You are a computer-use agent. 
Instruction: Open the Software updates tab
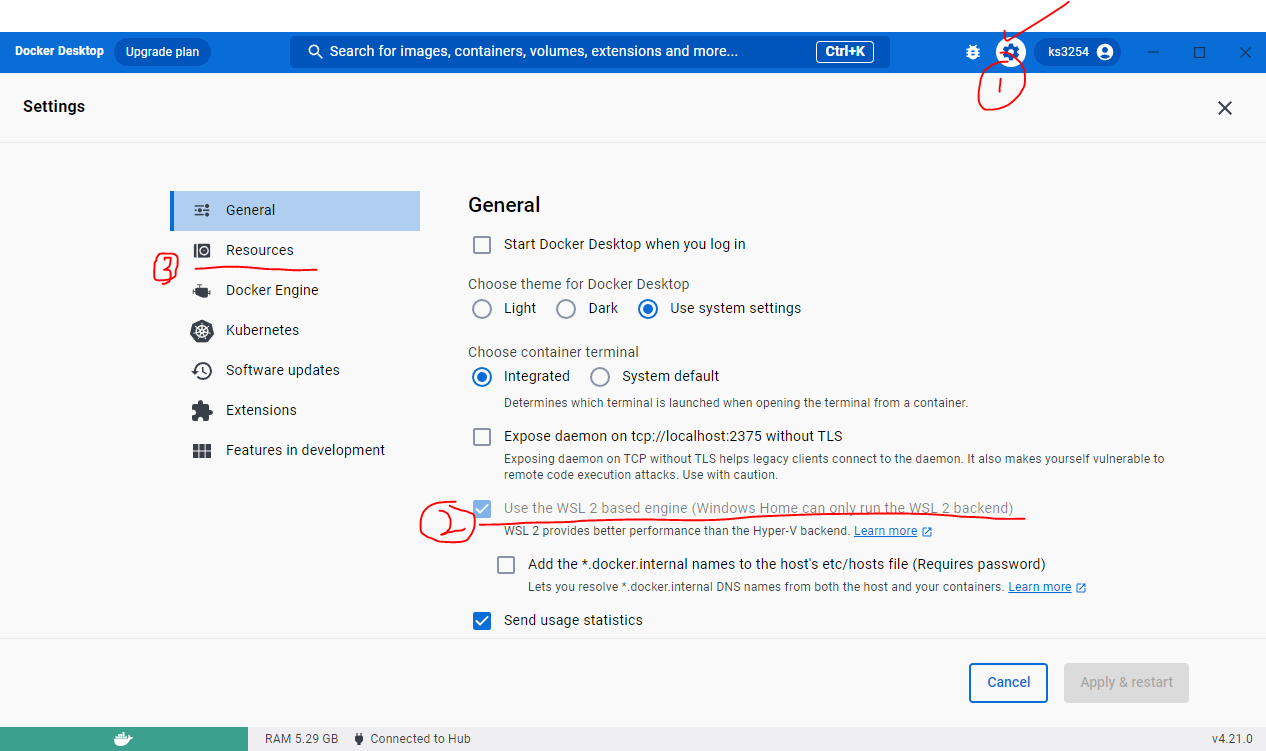pos(295,370)
